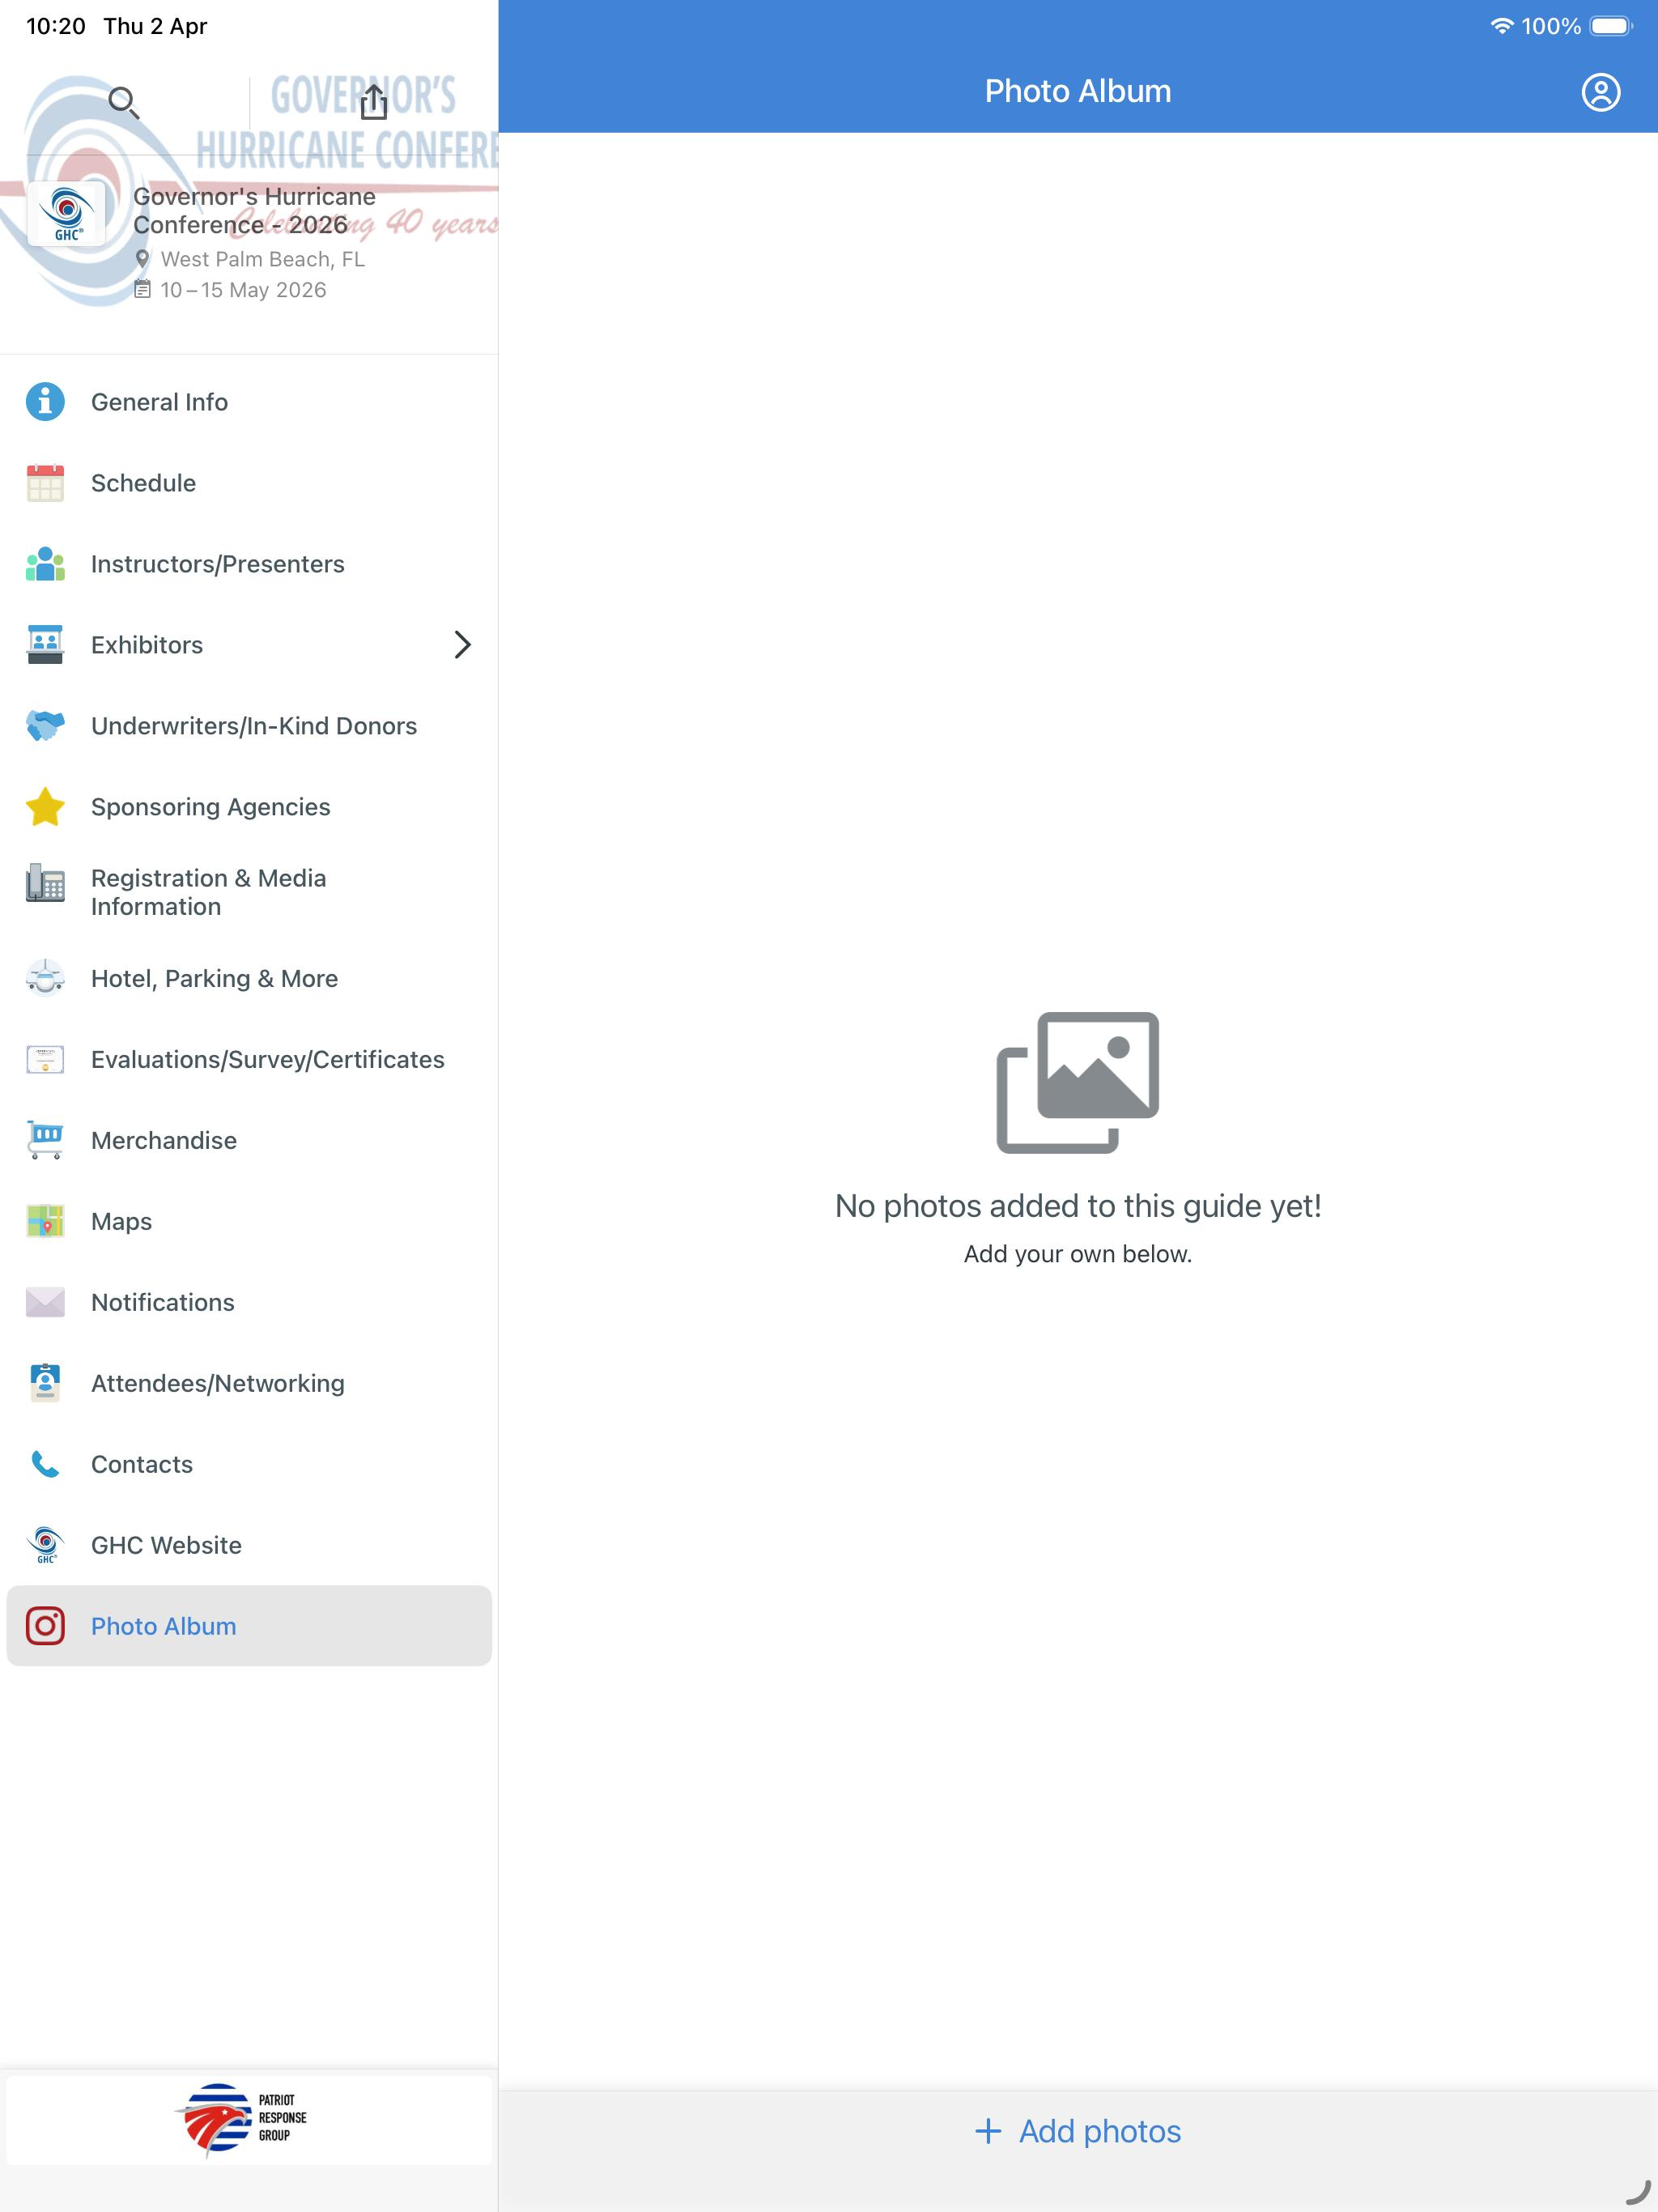Viewport: 1658px width, 2212px height.
Task: Open the Contacts menu item
Action: pos(249,1464)
